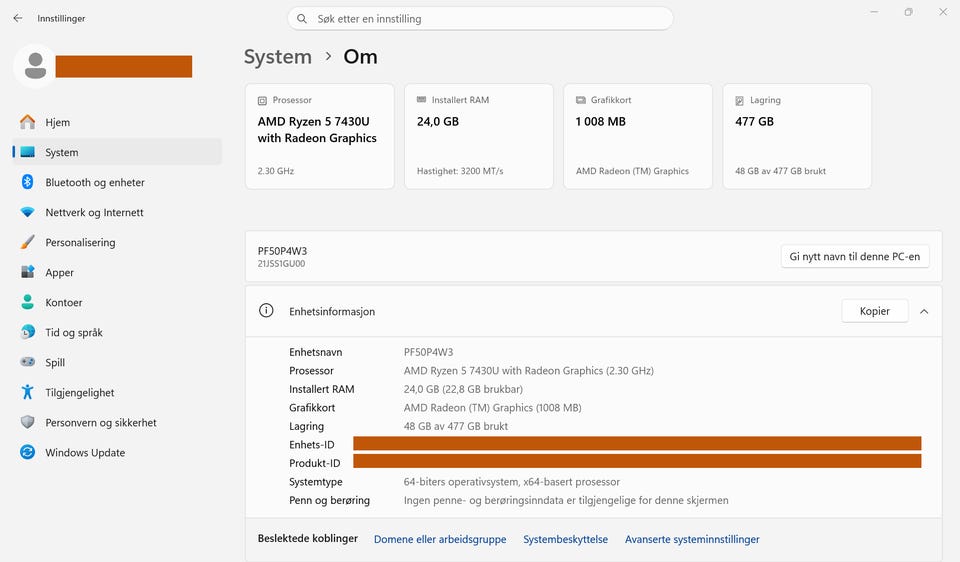Viewport: 960px width, 562px height.
Task: Open Bluetooth og enheter settings
Action: click(x=117, y=182)
